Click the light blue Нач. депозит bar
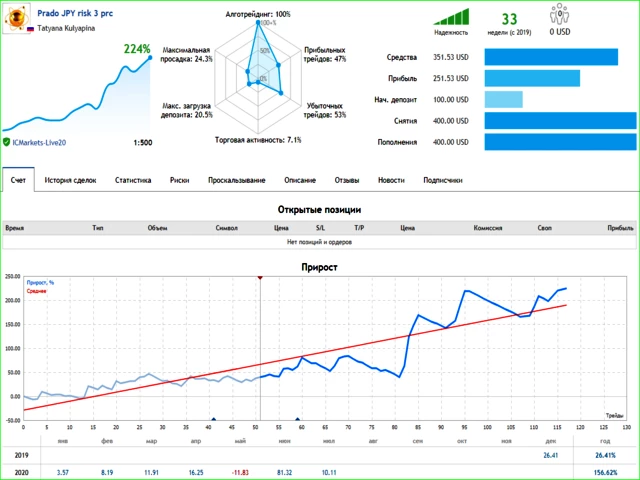Screen dimensions: 640x480 click(503, 100)
